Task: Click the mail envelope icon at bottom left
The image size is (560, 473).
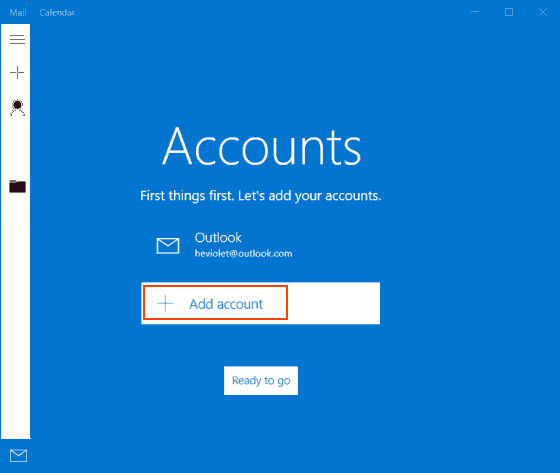Action: (18, 455)
